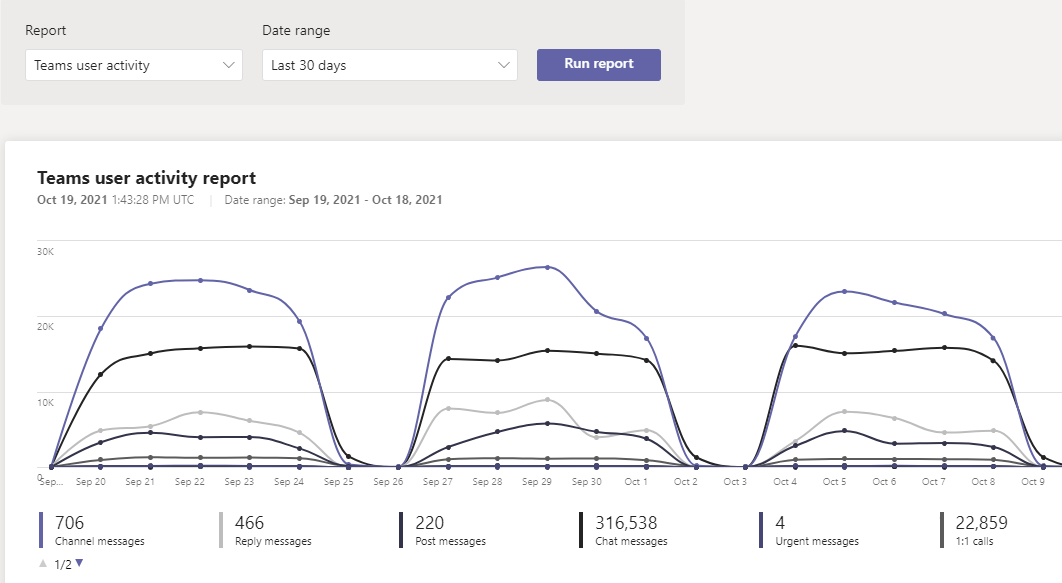Pick the light gray line's Sep 29 data point

click(x=547, y=400)
